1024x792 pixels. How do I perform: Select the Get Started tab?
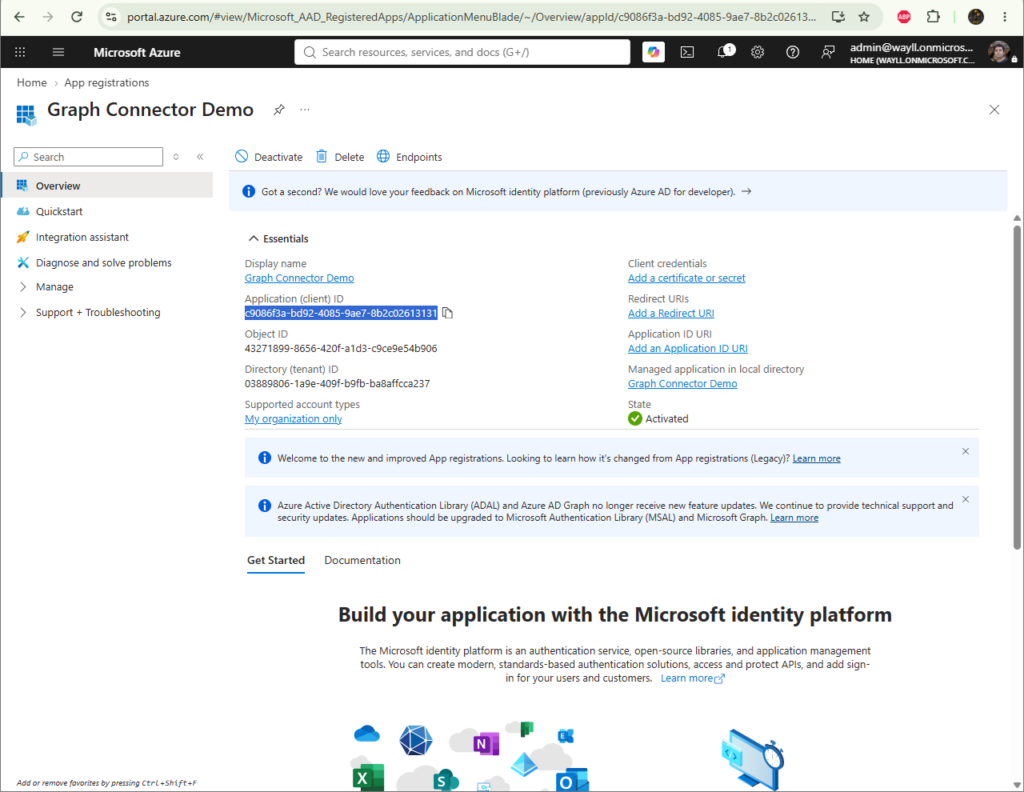tap(276, 560)
